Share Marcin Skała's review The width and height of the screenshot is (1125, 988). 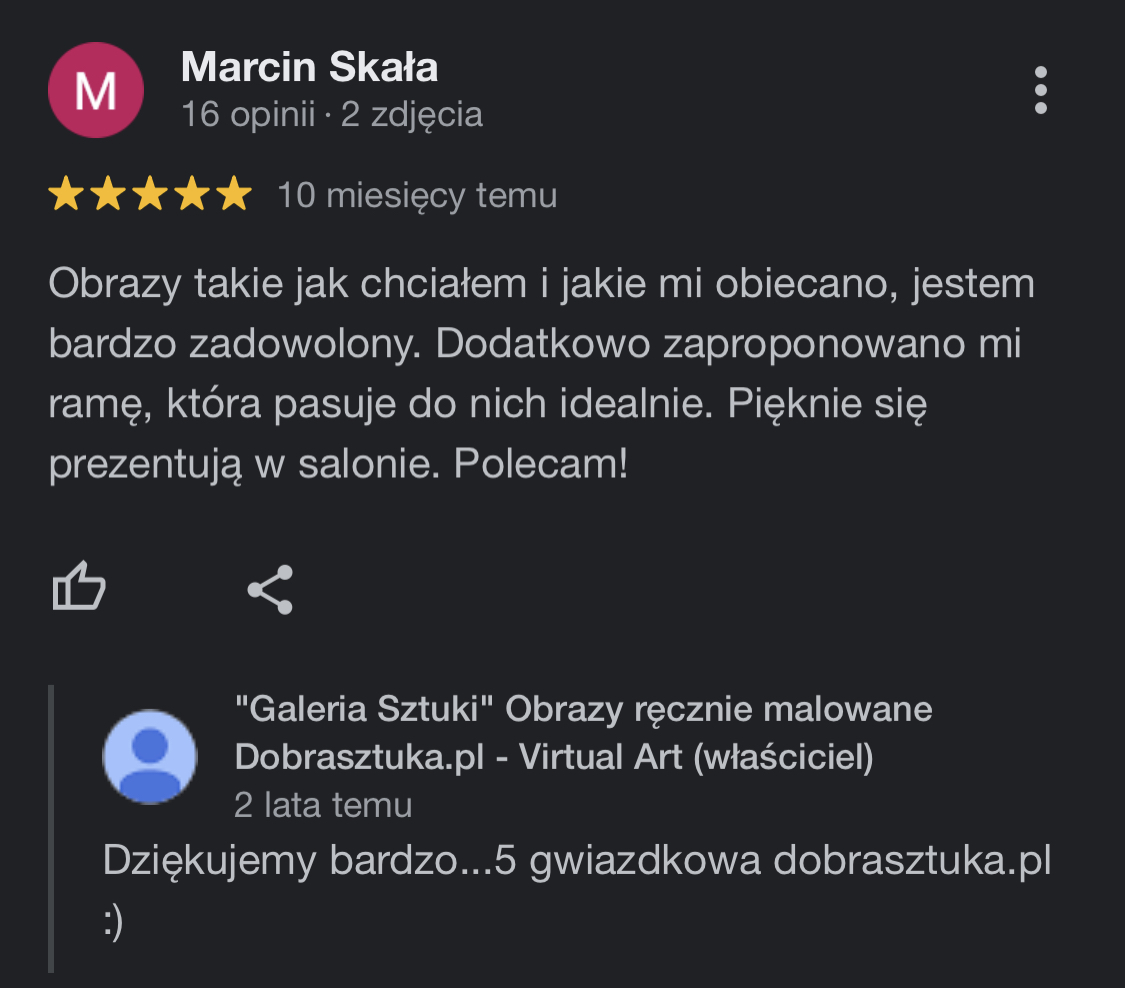tap(270, 589)
